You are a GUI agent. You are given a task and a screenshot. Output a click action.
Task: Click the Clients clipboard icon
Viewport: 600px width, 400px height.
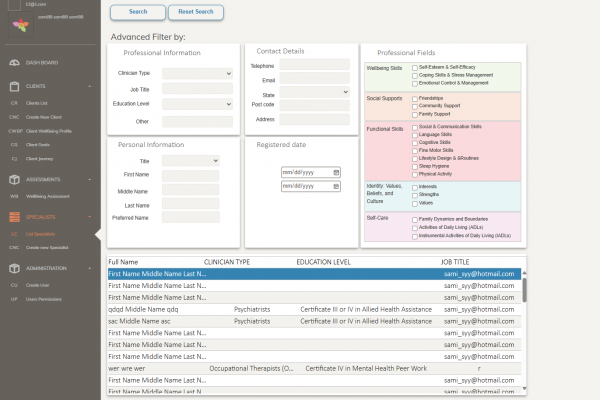(14, 86)
